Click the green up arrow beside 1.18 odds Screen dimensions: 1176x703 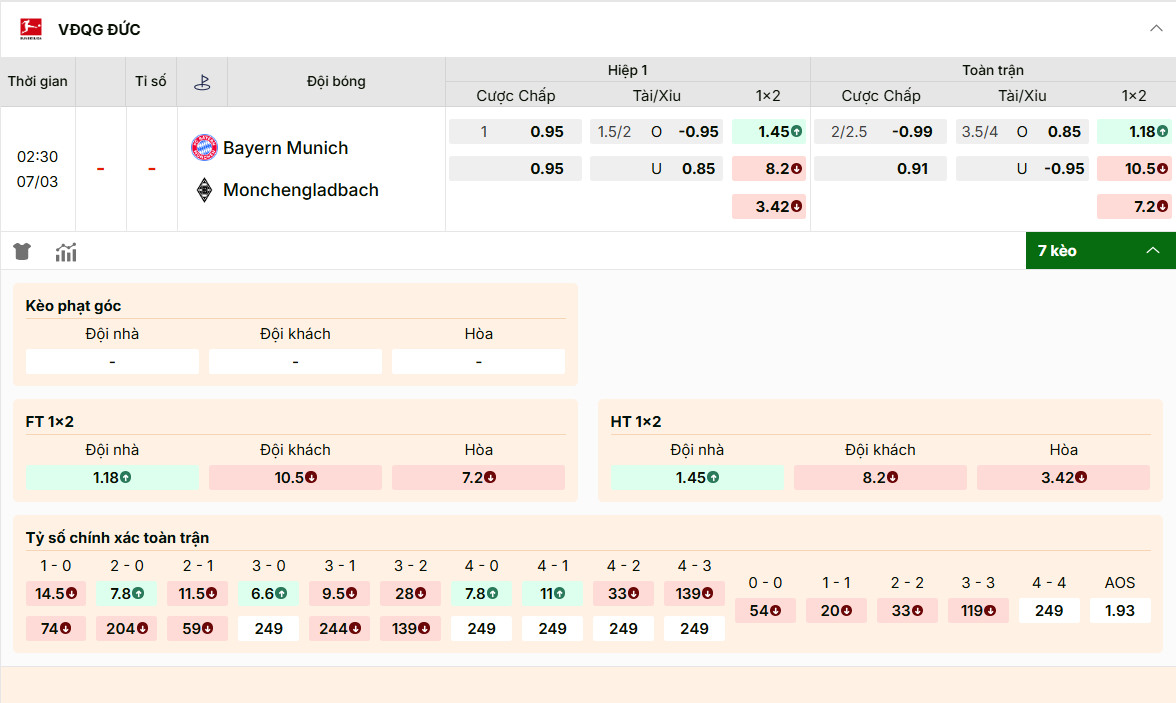click(x=1163, y=131)
